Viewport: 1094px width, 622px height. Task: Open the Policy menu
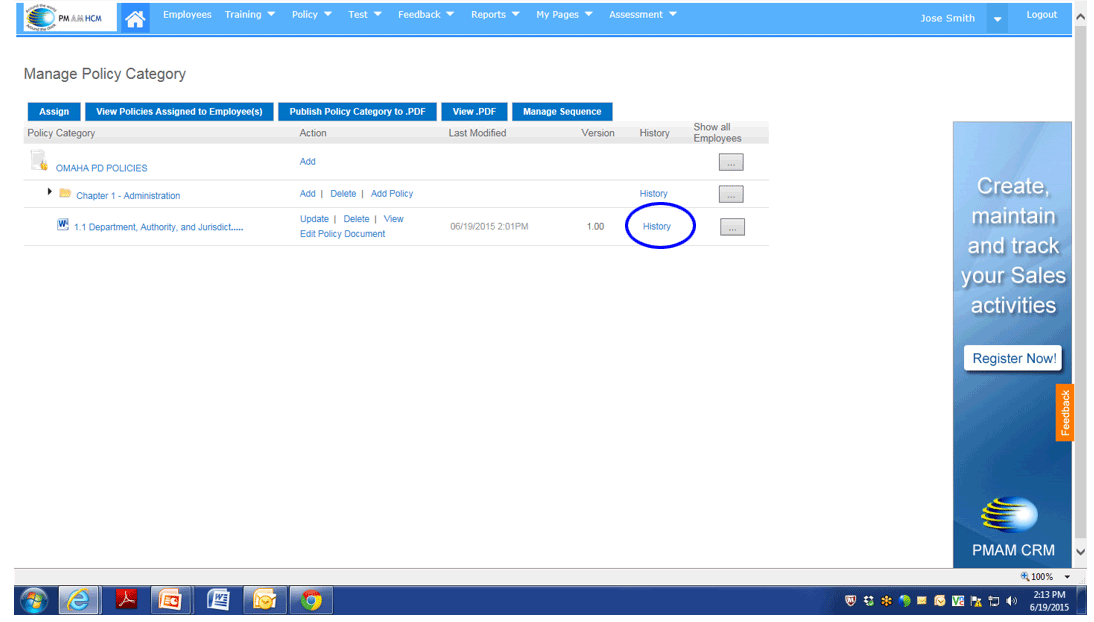pos(311,15)
